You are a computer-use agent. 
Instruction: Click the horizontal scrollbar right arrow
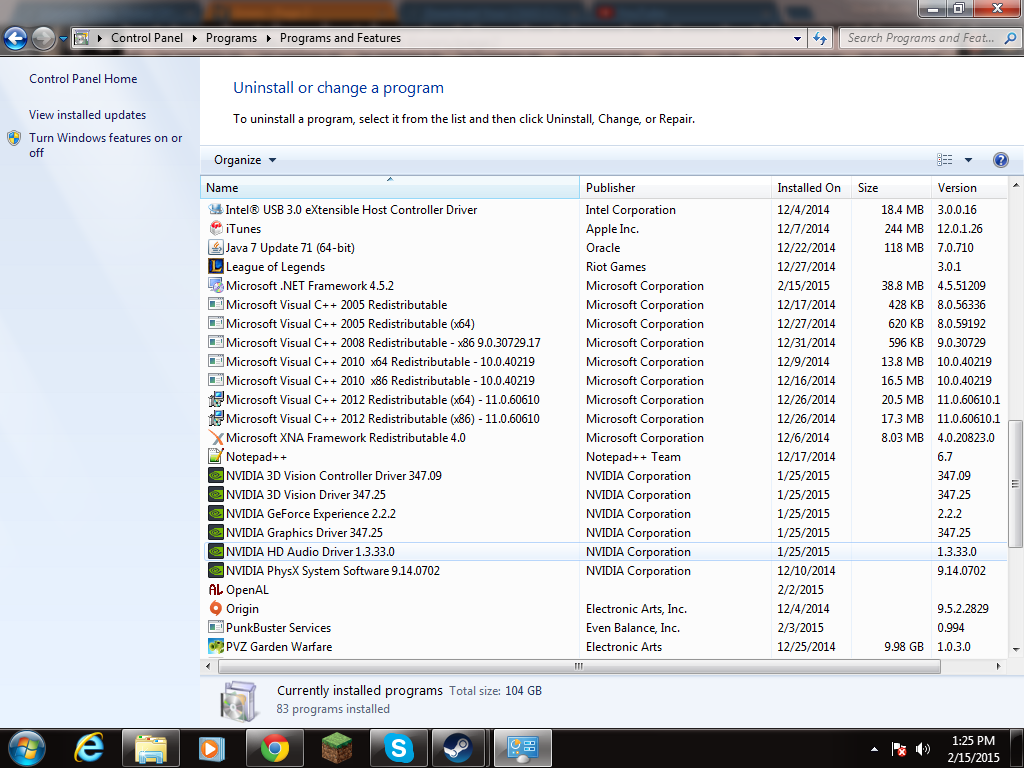pos(998,666)
